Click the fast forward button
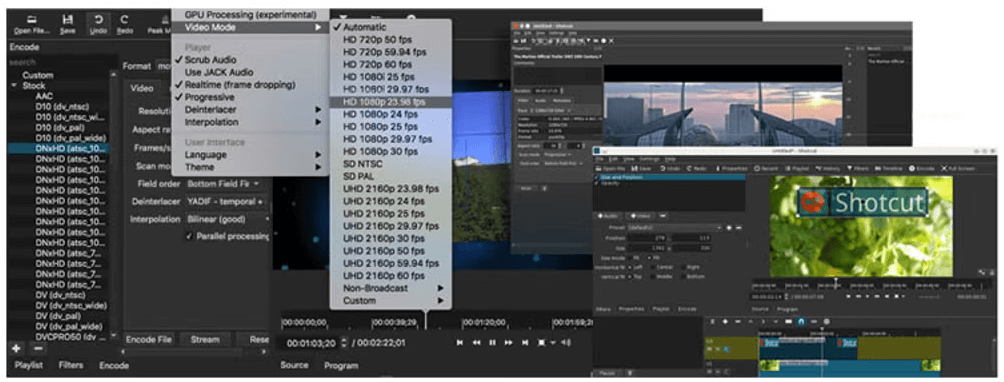Viewport: 1004px width, 382px height. [x=508, y=343]
